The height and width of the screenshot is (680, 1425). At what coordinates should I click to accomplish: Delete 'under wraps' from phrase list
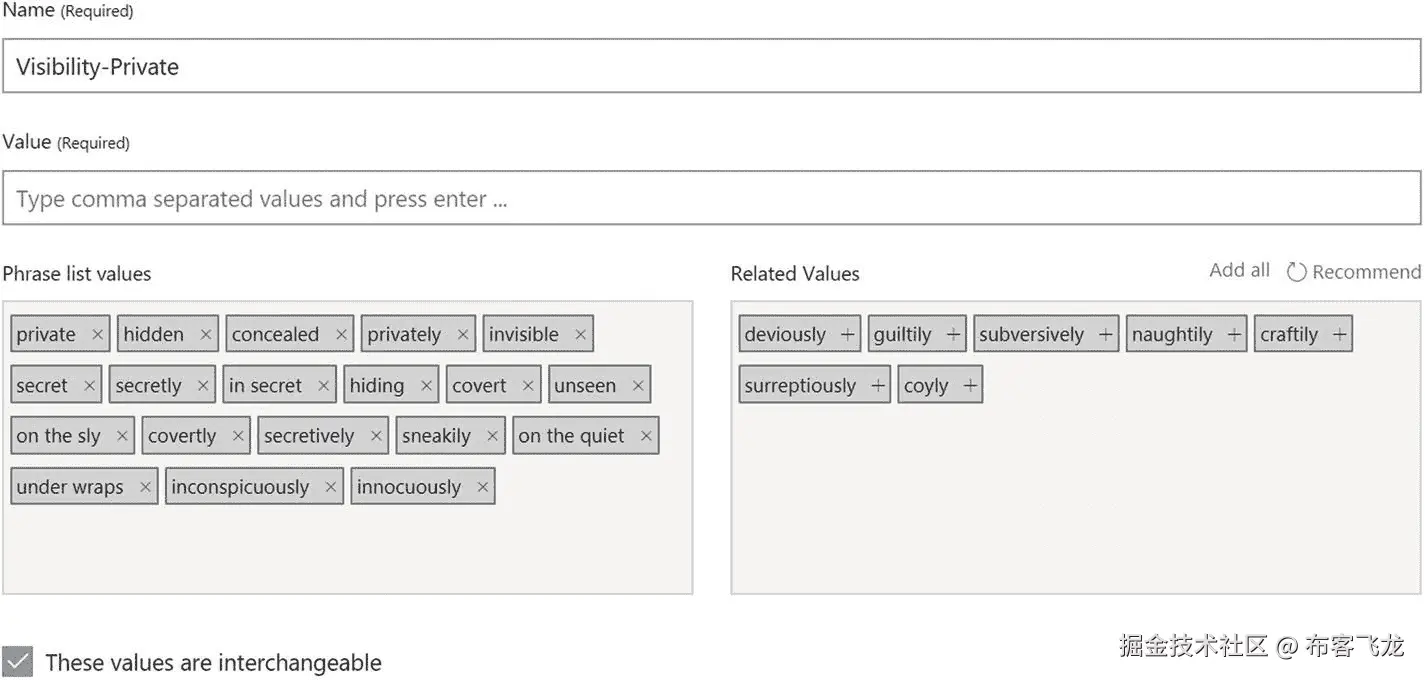[145, 487]
